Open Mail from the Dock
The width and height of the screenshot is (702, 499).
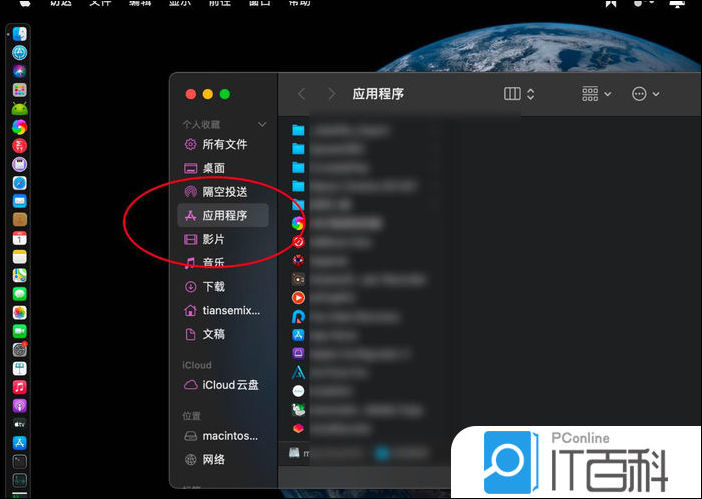tap(19, 201)
